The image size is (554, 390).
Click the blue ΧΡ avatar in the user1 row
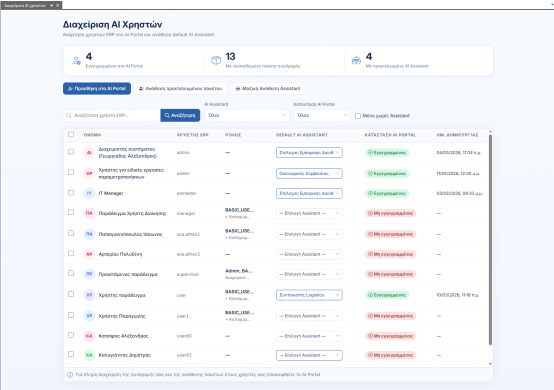[89, 316]
